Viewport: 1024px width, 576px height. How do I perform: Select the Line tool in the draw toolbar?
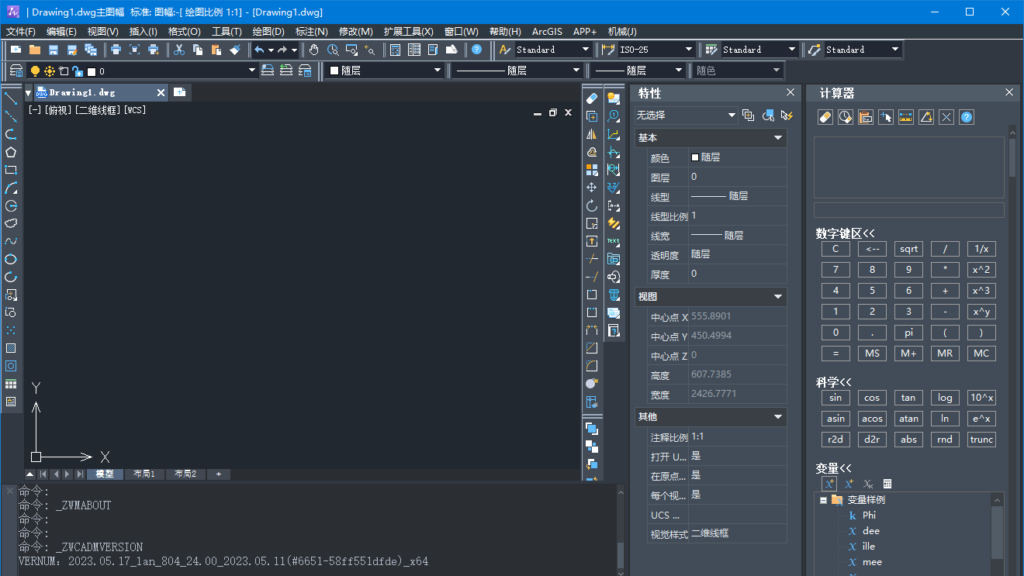click(10, 99)
